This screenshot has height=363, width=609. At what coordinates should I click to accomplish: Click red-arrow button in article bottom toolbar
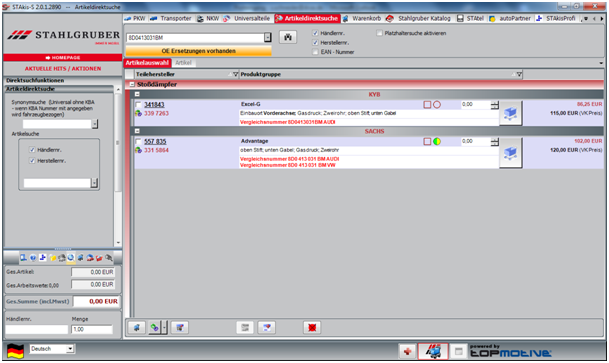267,328
